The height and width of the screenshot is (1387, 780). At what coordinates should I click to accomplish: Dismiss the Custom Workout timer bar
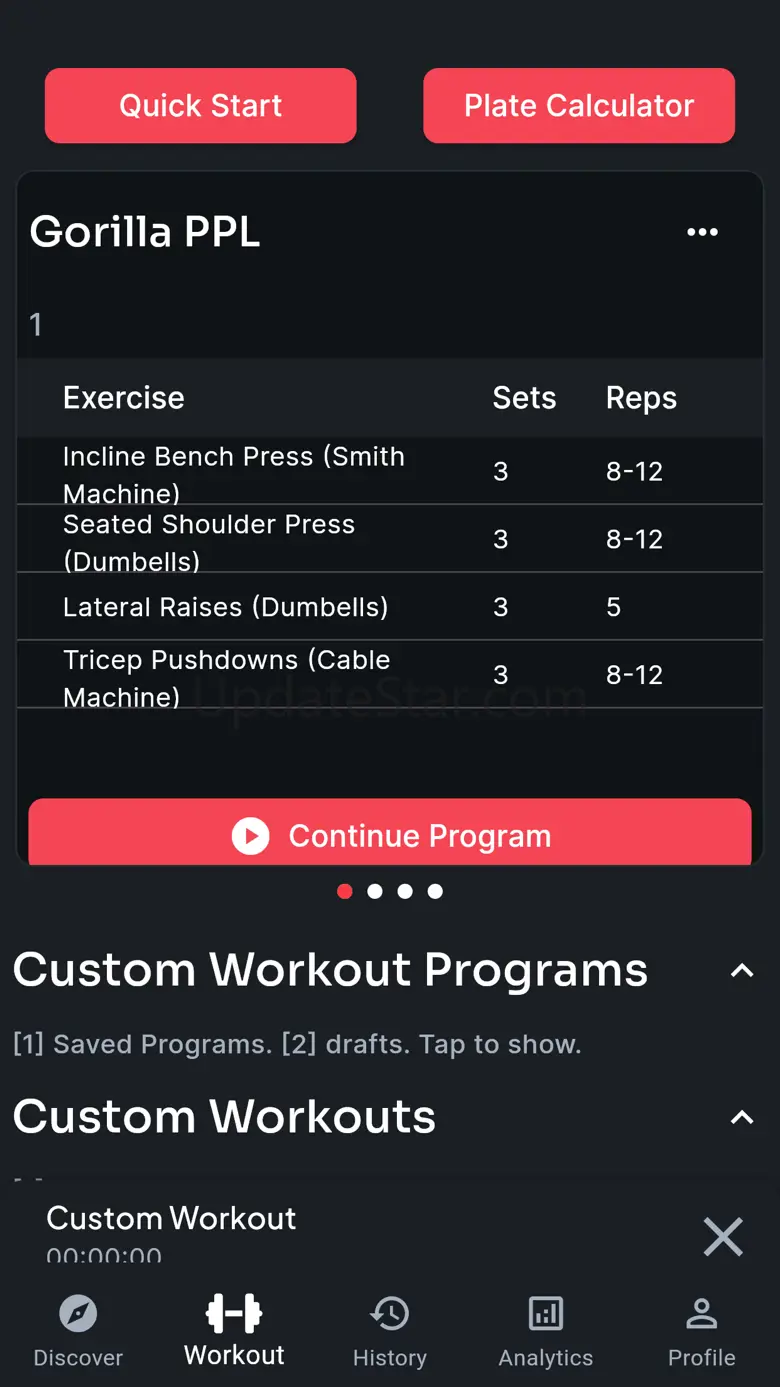[723, 1237]
